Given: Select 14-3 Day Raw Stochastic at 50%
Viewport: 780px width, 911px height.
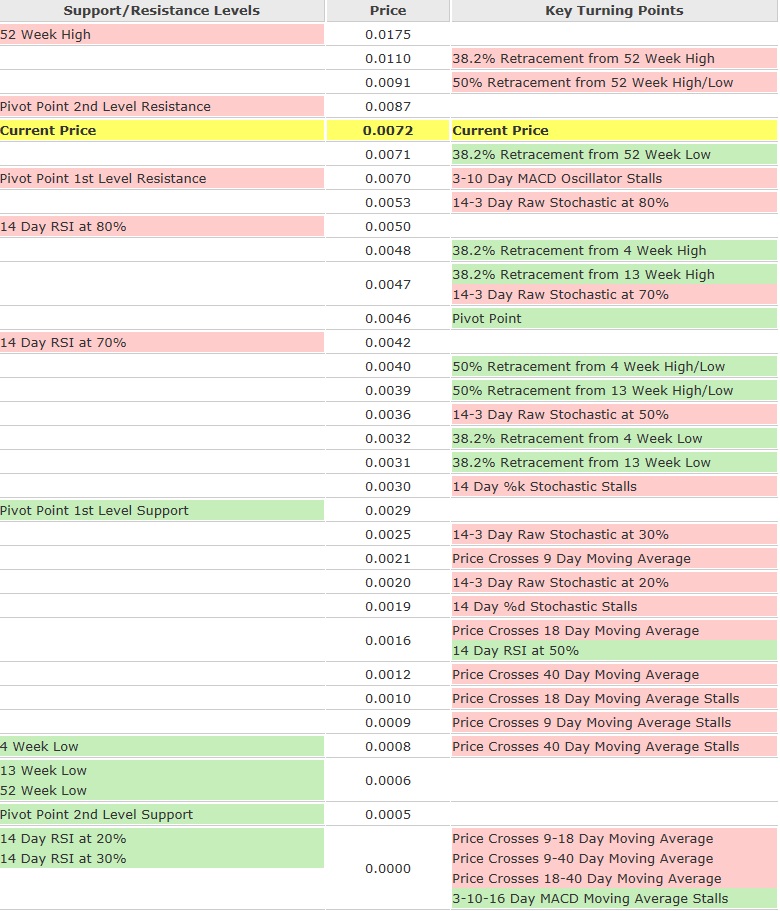Looking at the screenshot, I should (x=614, y=415).
